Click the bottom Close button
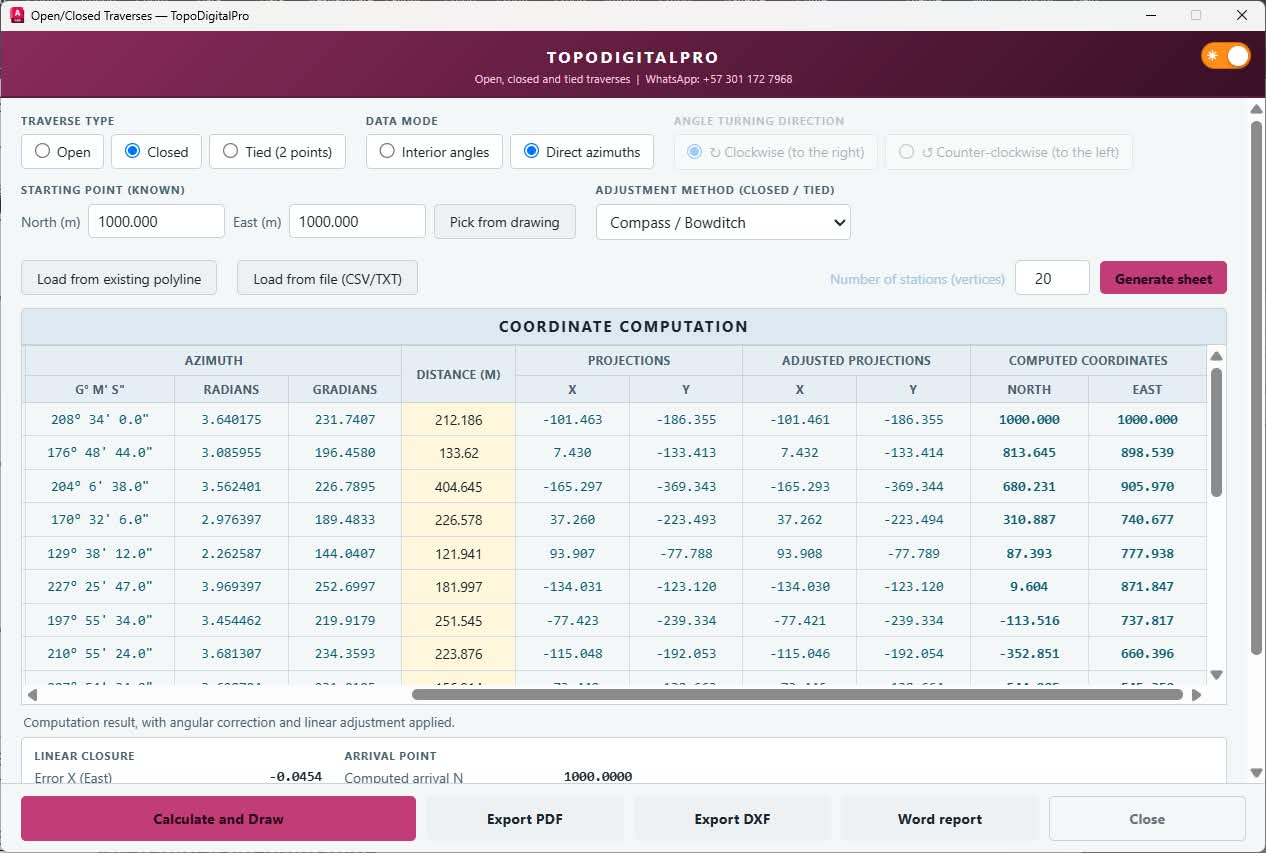The height and width of the screenshot is (857, 1266). pyautogui.click(x=1147, y=818)
